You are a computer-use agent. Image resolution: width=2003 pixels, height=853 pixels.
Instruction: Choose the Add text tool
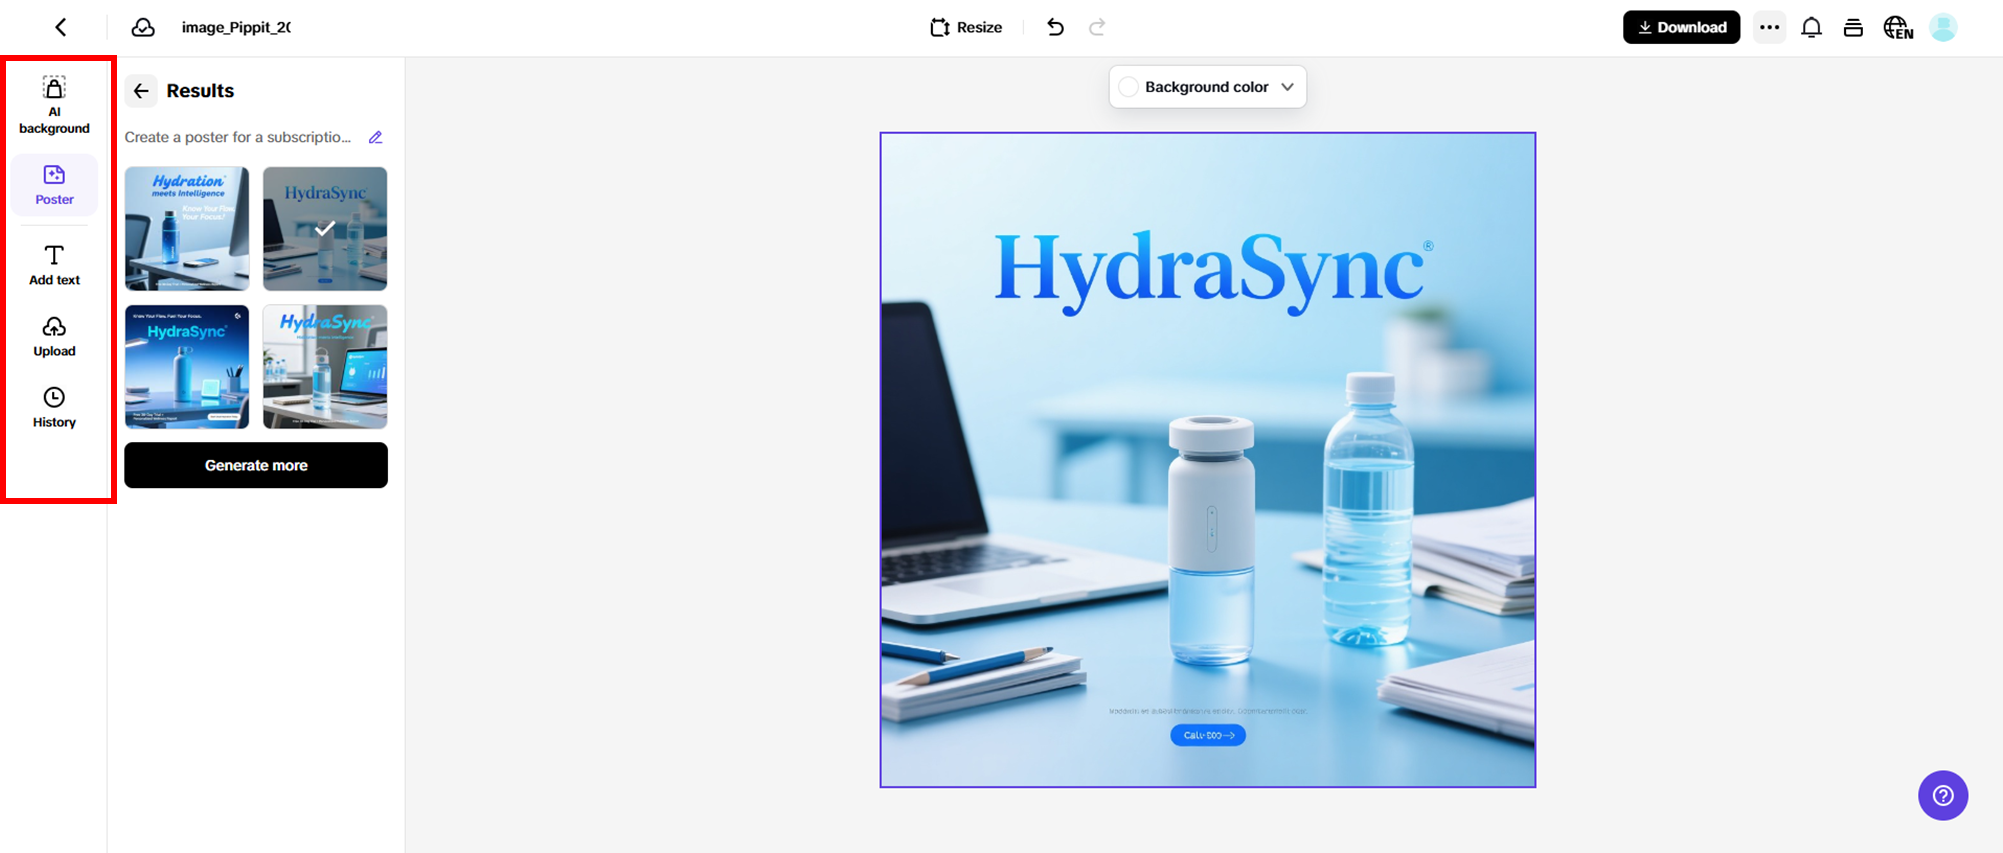click(x=54, y=265)
